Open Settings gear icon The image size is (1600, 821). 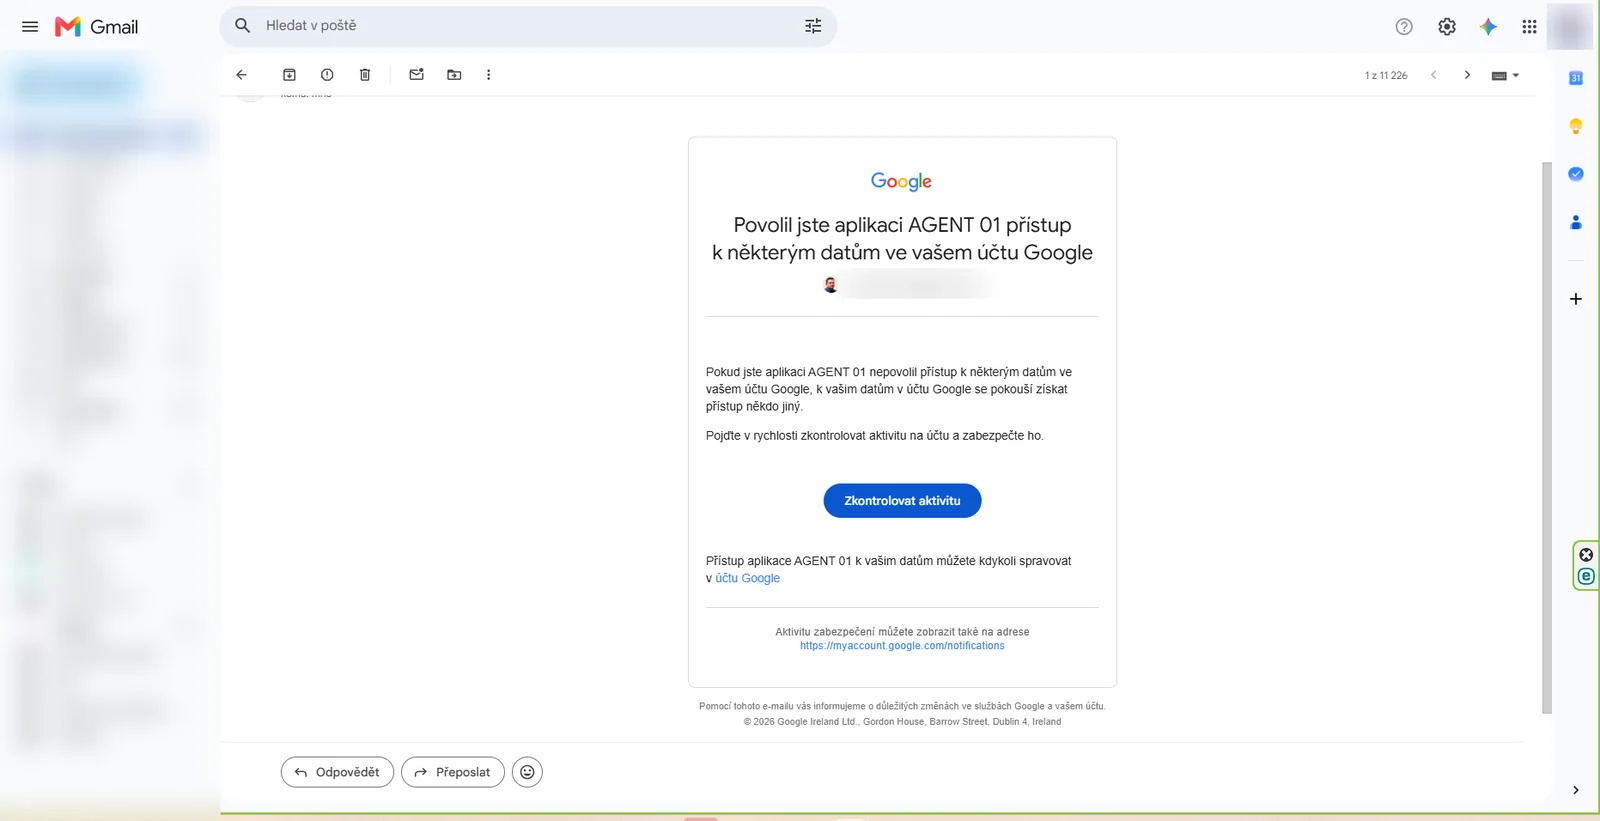pyautogui.click(x=1447, y=27)
